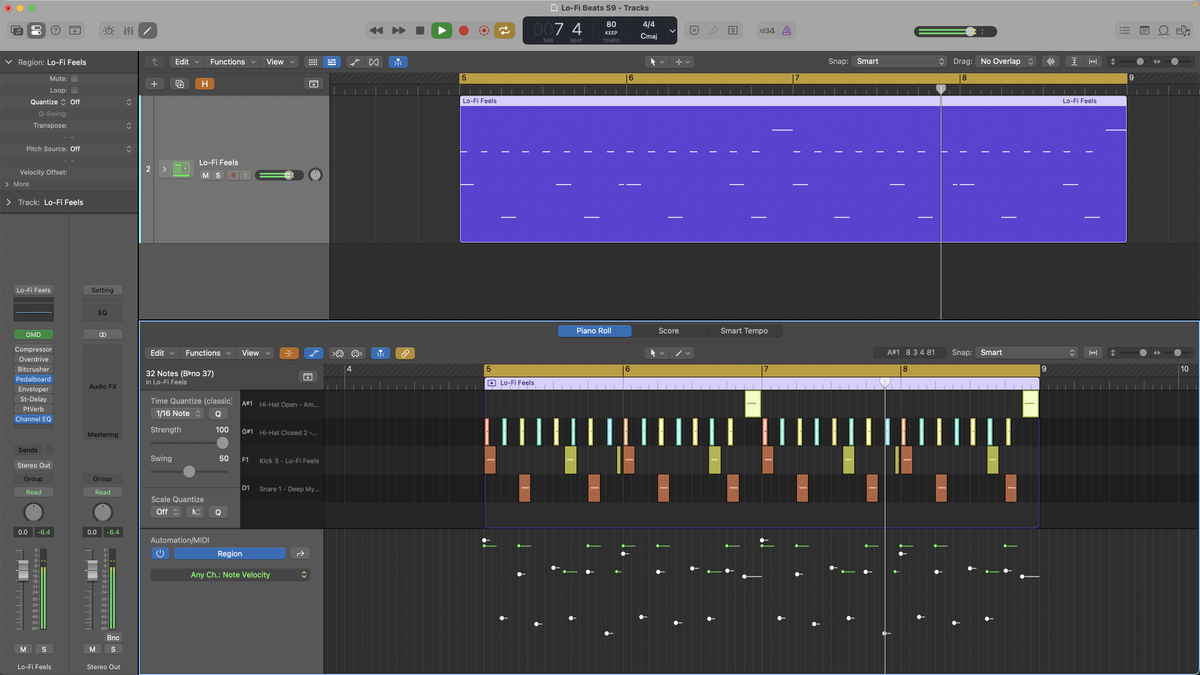Open the Quick Help icon in the control bar
This screenshot has height=675, width=1200.
(55, 30)
